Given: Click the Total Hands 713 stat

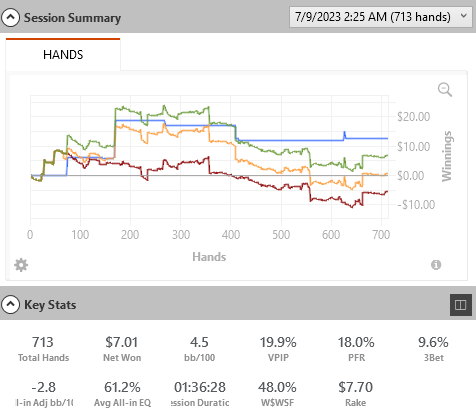Looking at the screenshot, I should [x=43, y=349].
